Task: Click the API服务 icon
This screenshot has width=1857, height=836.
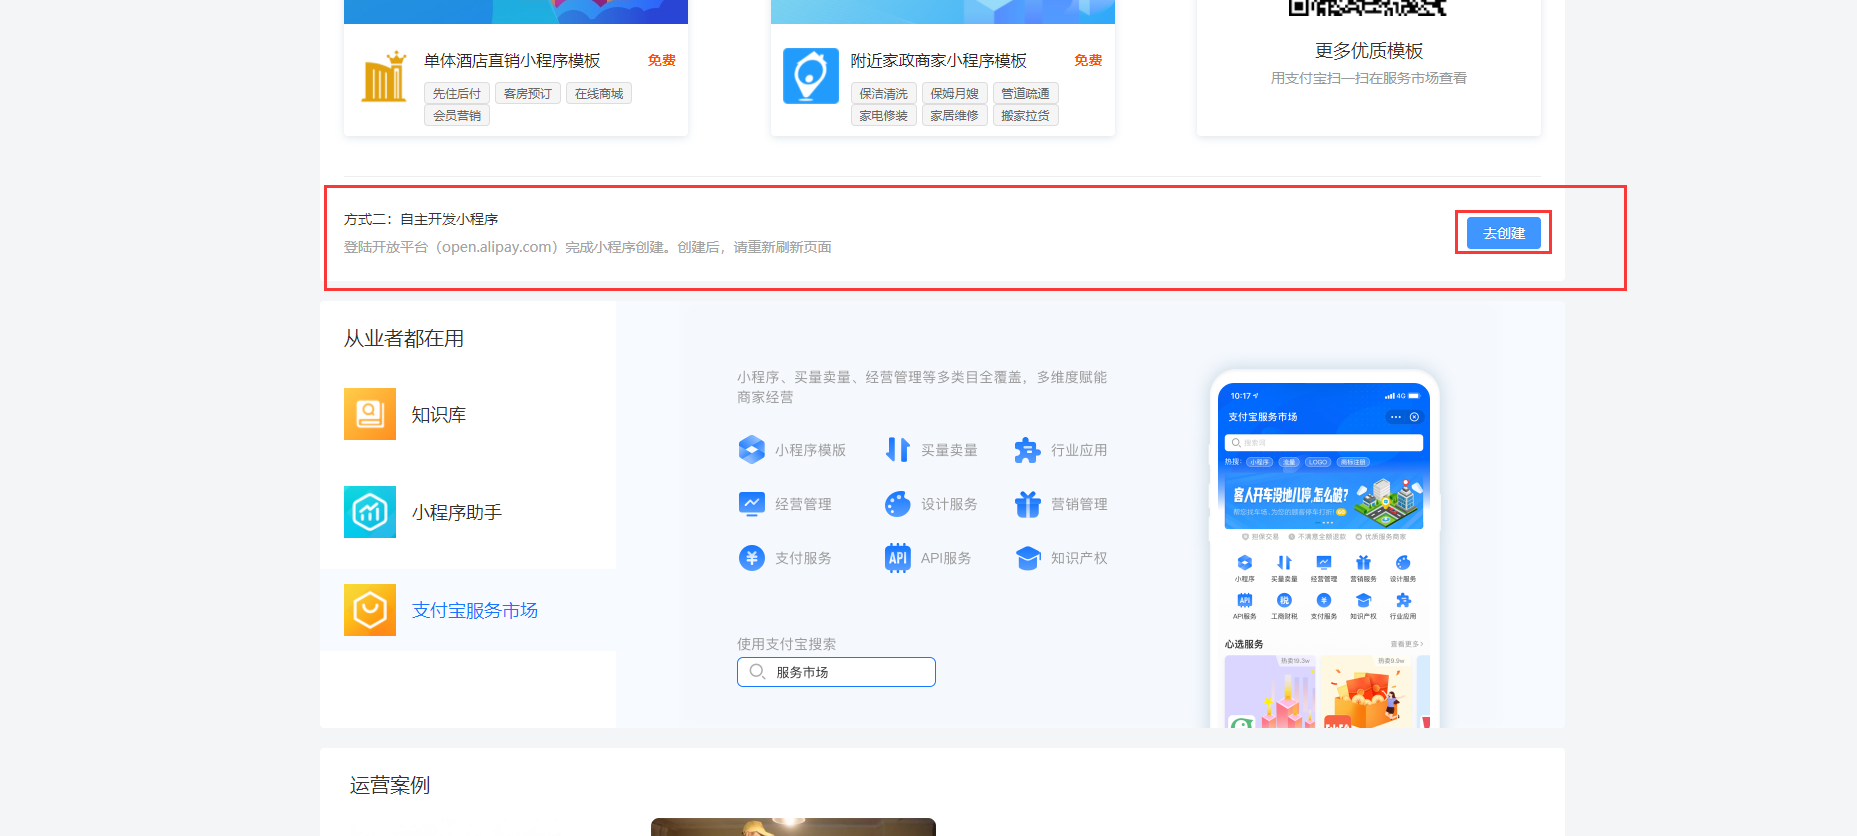Action: [x=897, y=558]
